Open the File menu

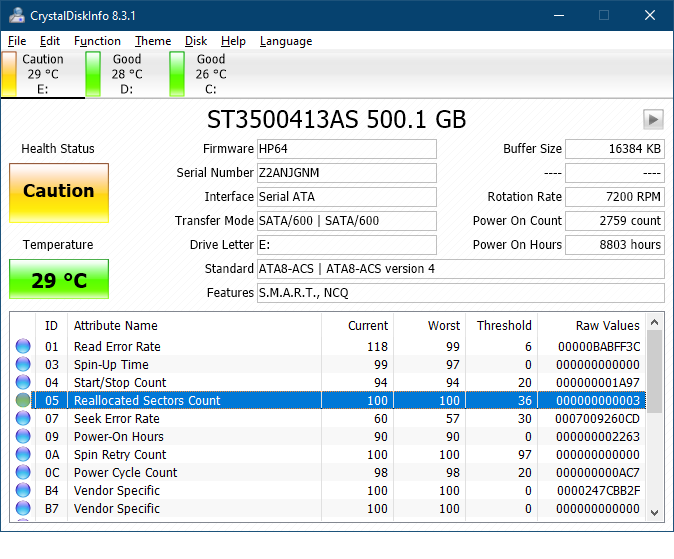click(x=17, y=41)
